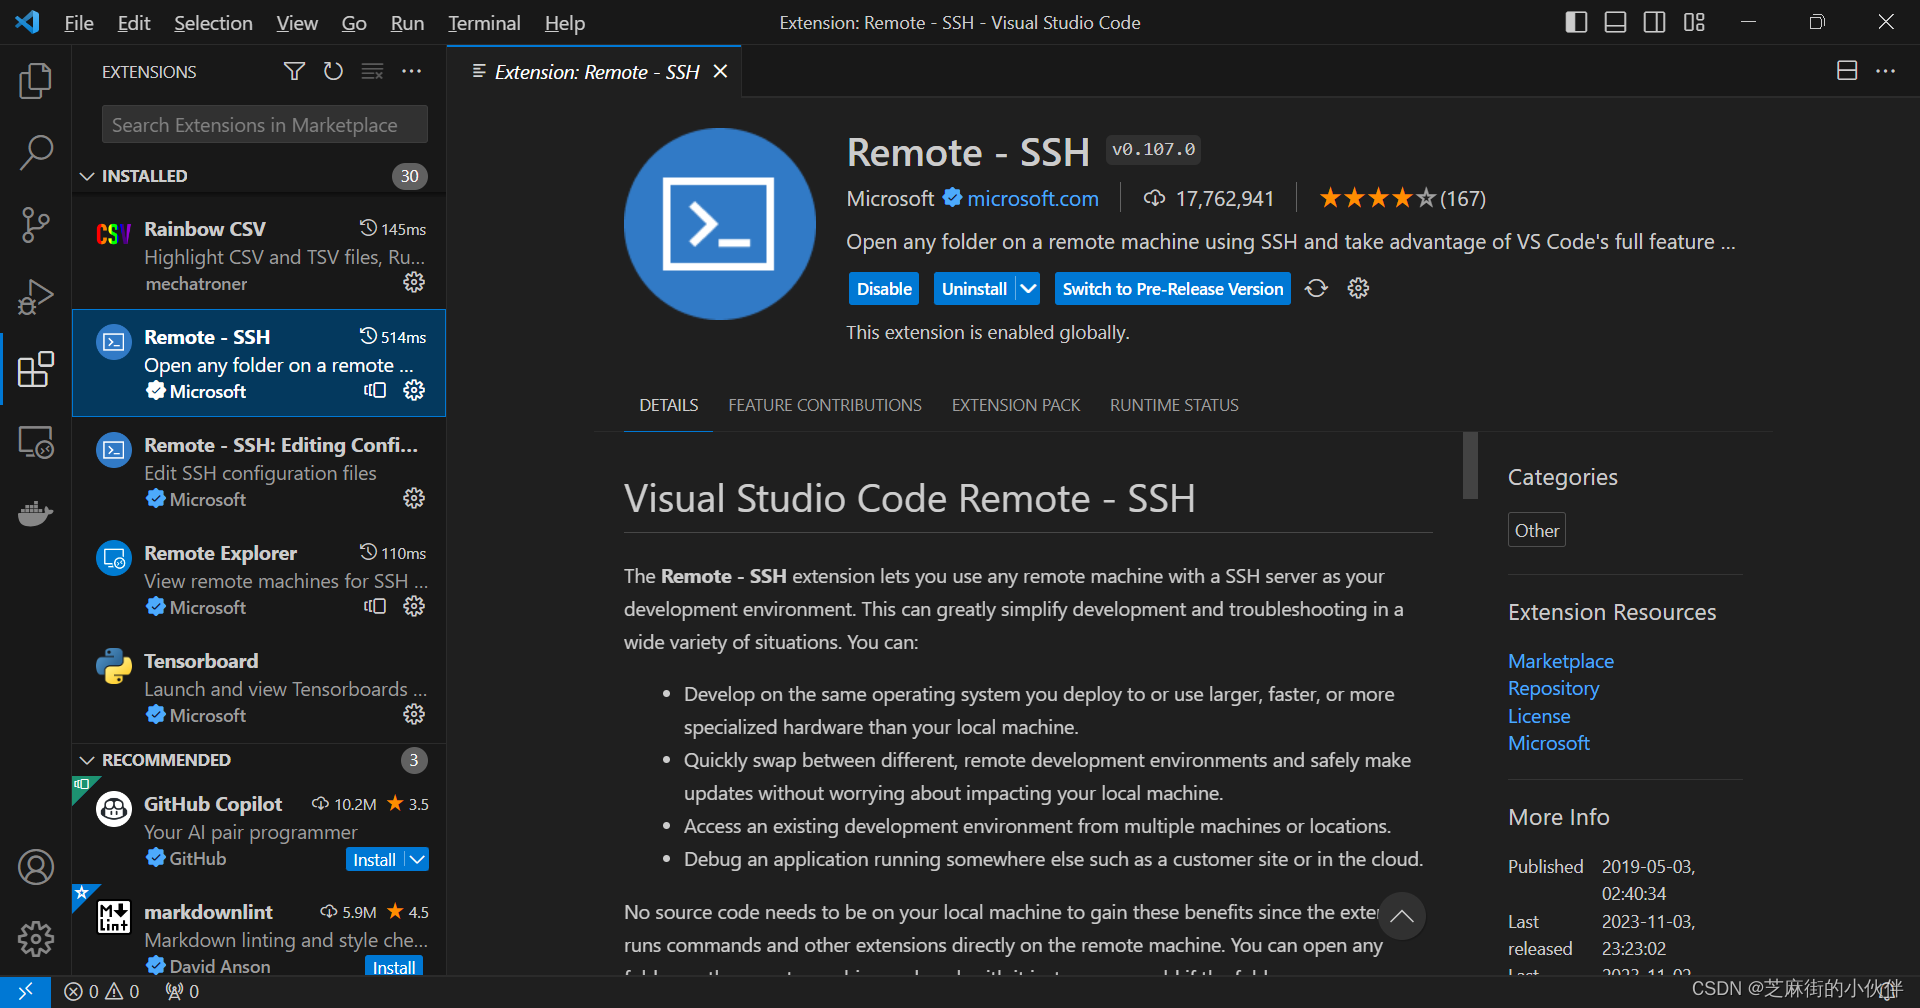Refresh the extensions list
The image size is (1920, 1008).
coord(333,71)
